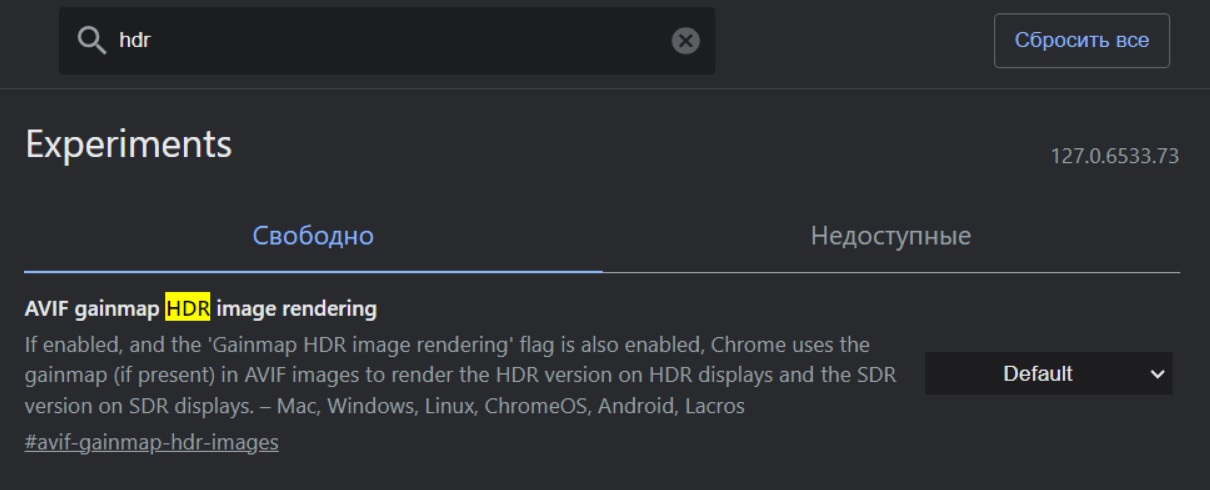Place cursor after "hdr" in search box

click(x=151, y=41)
